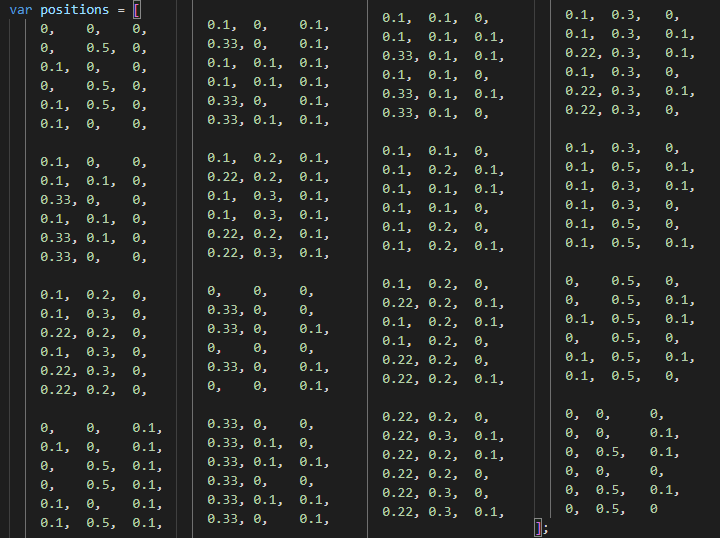The width and height of the screenshot is (720, 538).
Task: Click the bottom row of the first column
Action: pyautogui.click(x=101, y=522)
